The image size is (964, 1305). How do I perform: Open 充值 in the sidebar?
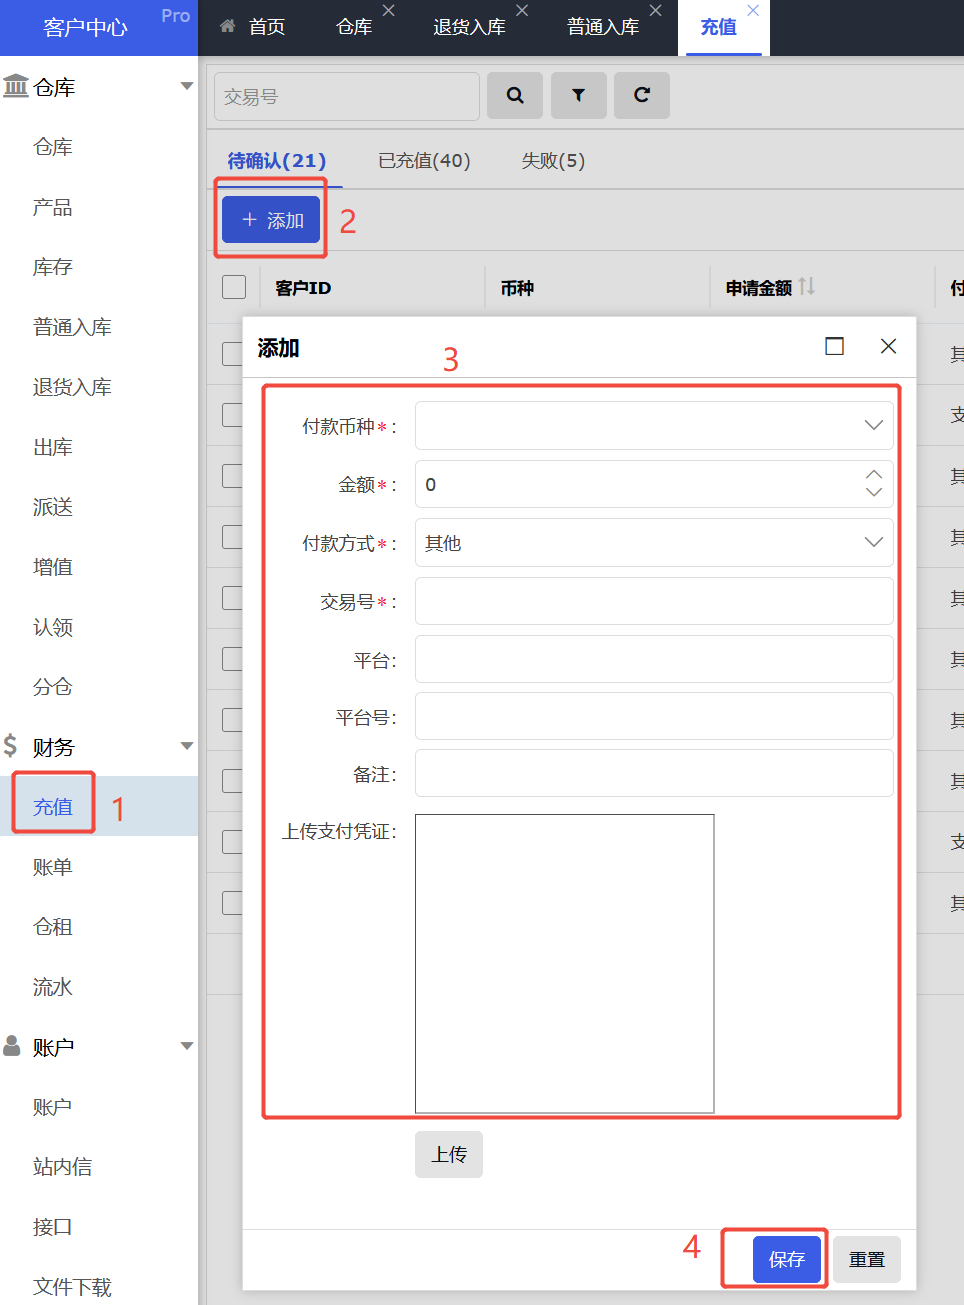tap(53, 807)
